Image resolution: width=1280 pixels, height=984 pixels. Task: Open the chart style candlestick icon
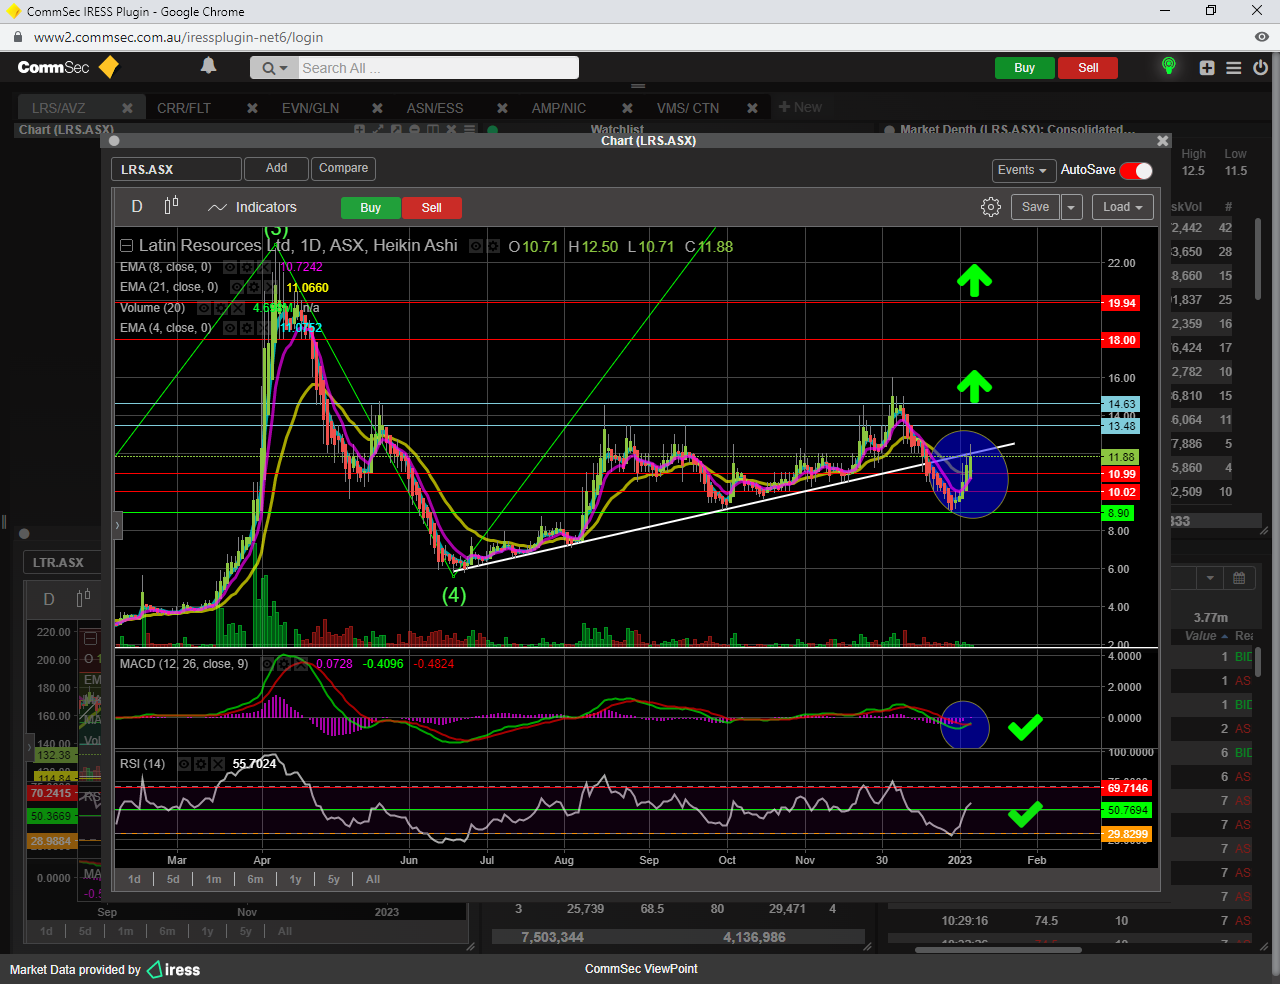pos(171,206)
